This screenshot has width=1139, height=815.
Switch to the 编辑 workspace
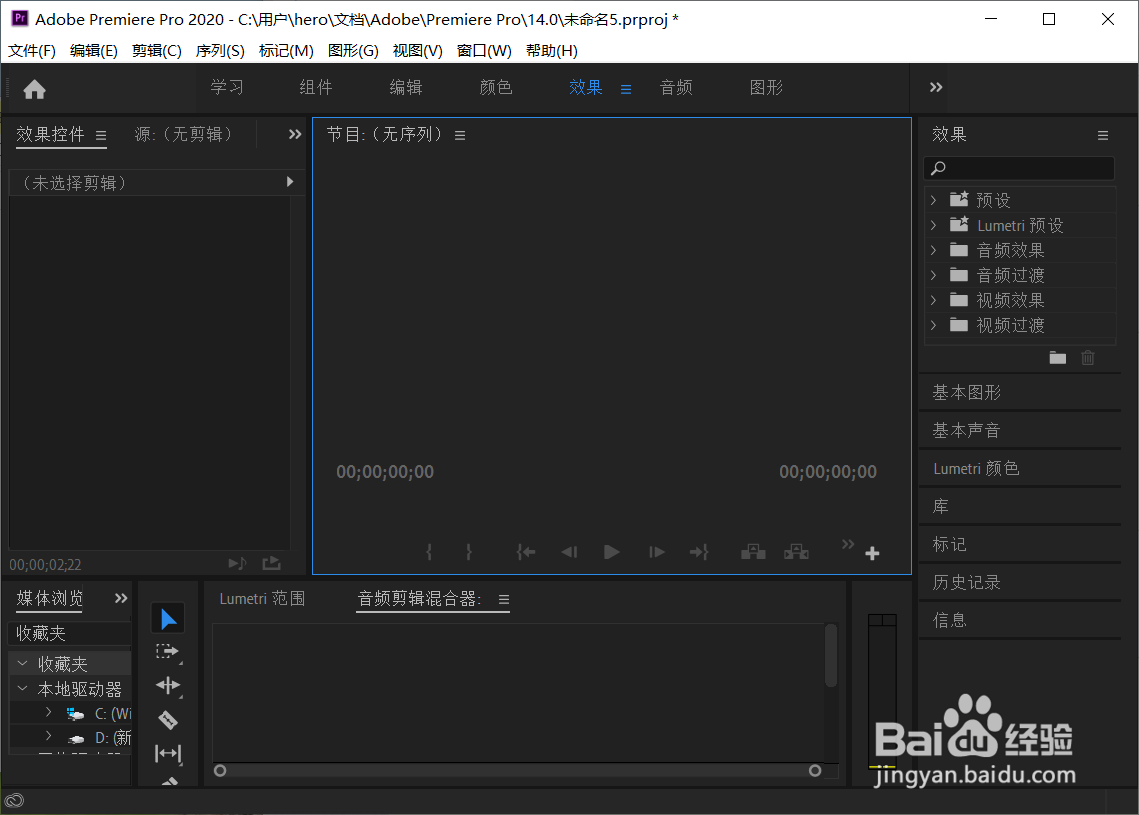[x=405, y=88]
